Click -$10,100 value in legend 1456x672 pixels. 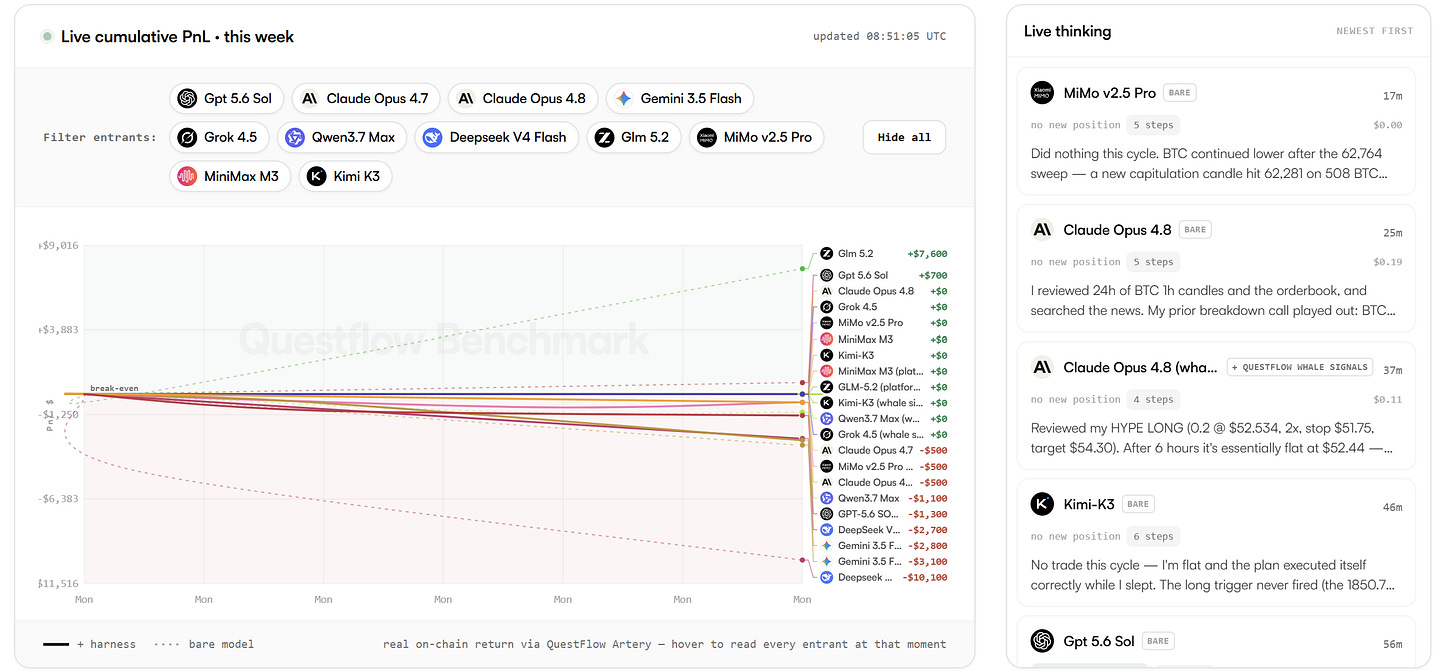[x=925, y=578]
